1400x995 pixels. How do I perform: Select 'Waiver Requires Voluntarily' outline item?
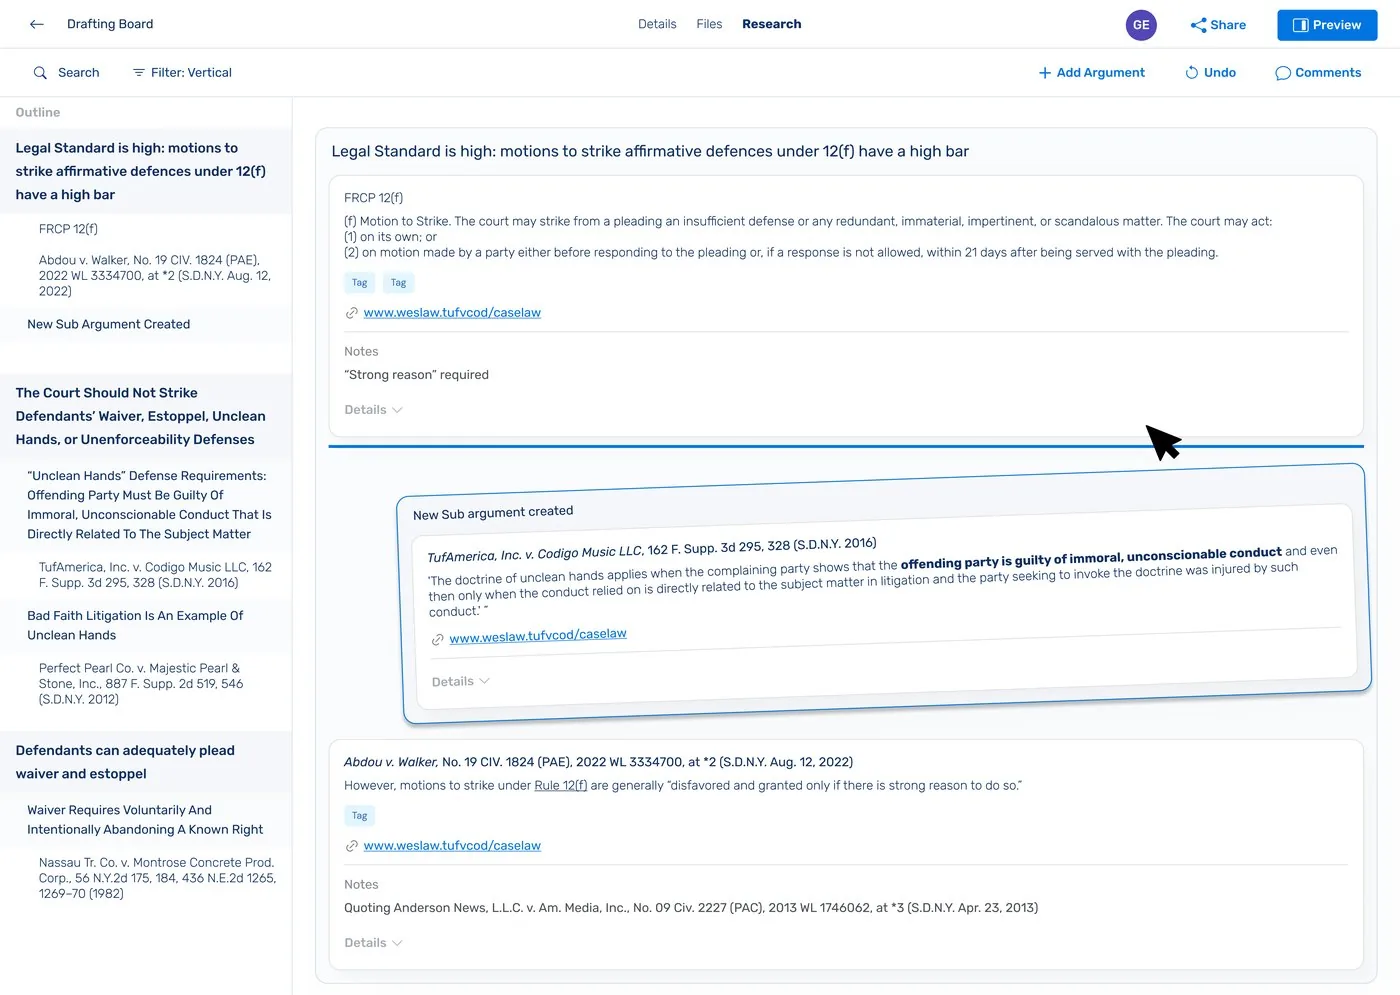145,820
